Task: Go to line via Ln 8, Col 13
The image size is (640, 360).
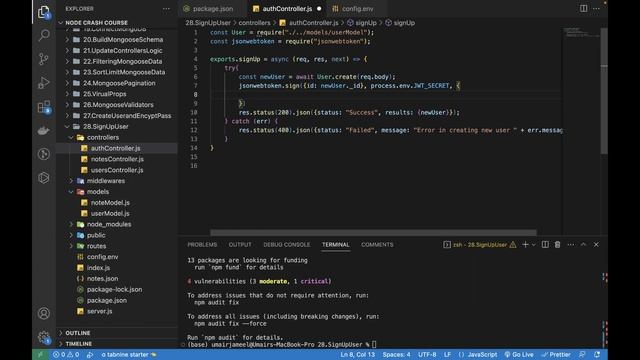Action: click(x=358, y=355)
